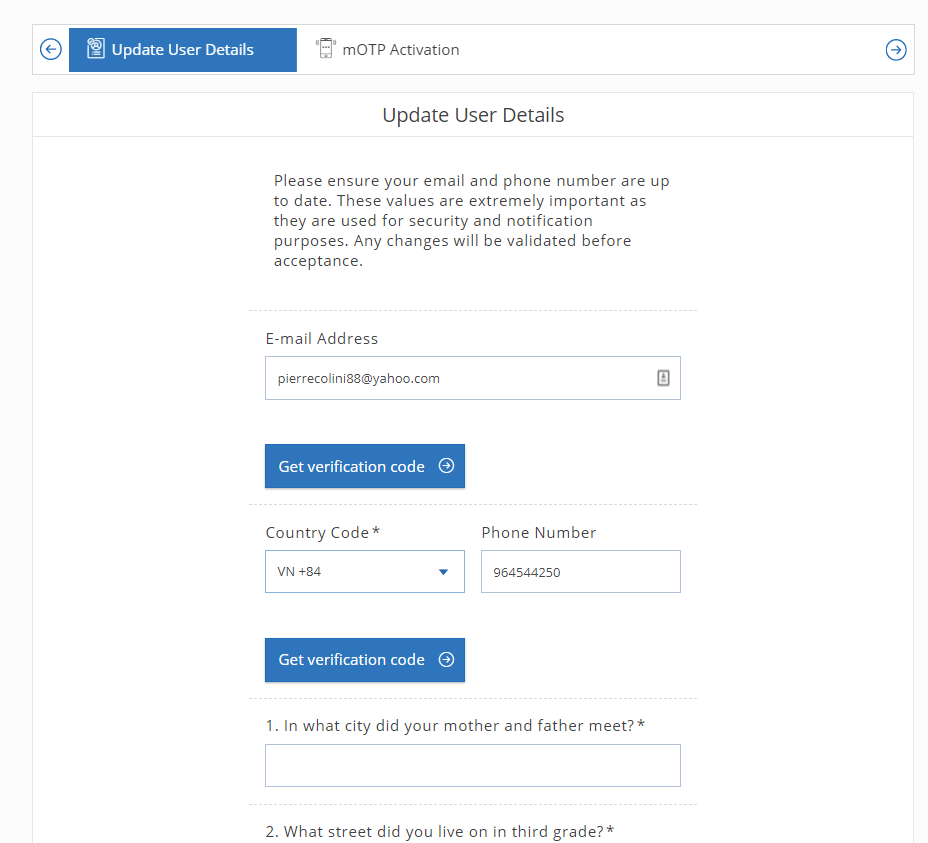Get verification code for email address
928x843 pixels.
pyautogui.click(x=365, y=466)
